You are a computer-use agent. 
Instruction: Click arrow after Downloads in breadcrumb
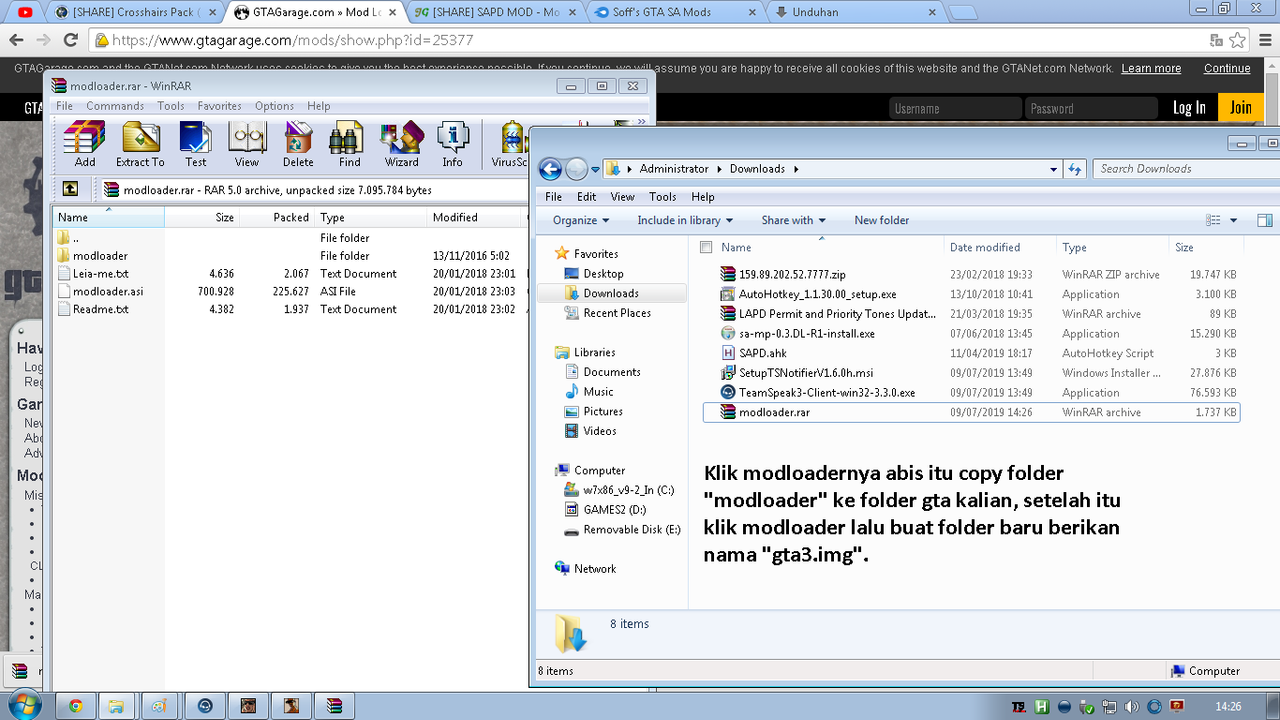coord(796,169)
